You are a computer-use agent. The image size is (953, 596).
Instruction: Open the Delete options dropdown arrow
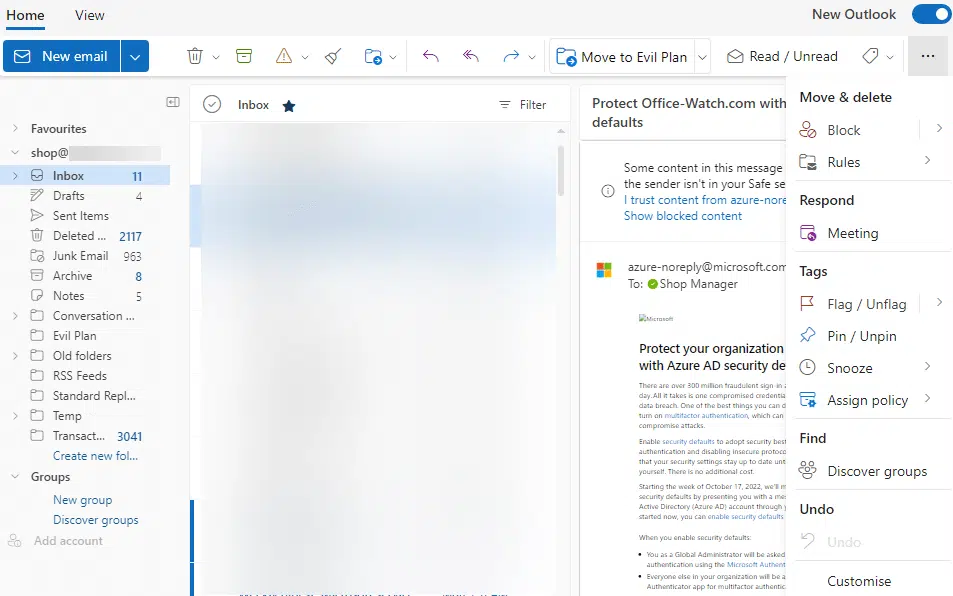pos(216,57)
